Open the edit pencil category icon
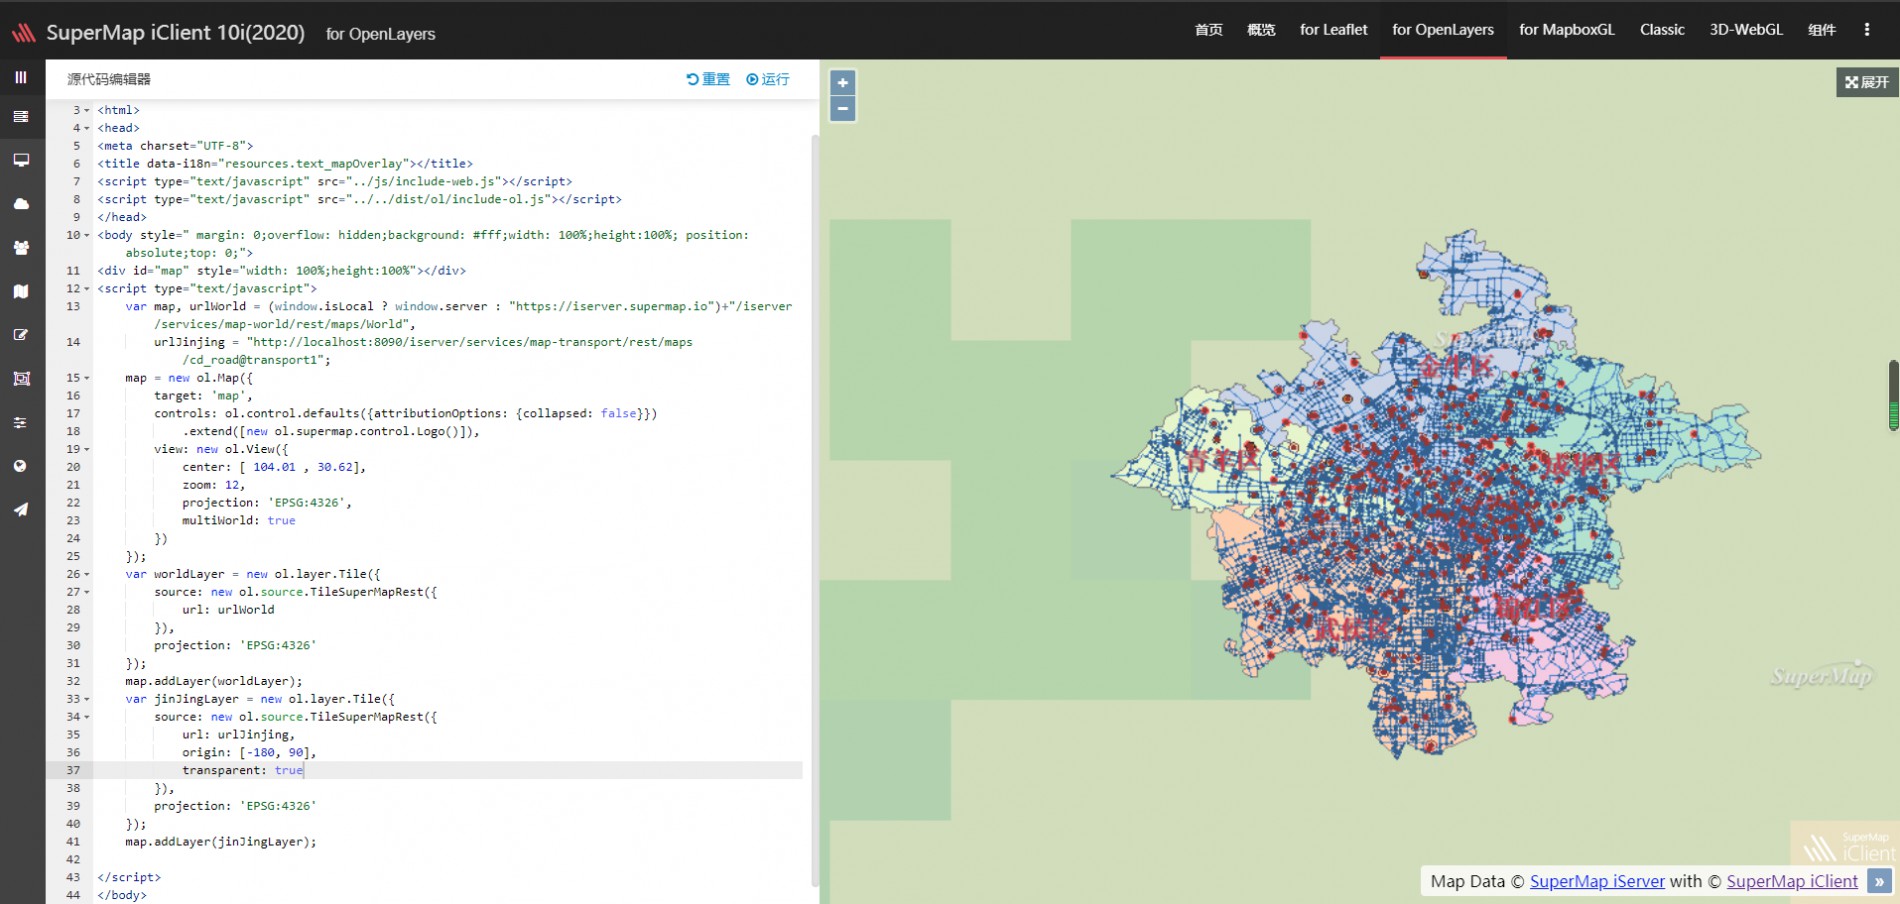 21,335
